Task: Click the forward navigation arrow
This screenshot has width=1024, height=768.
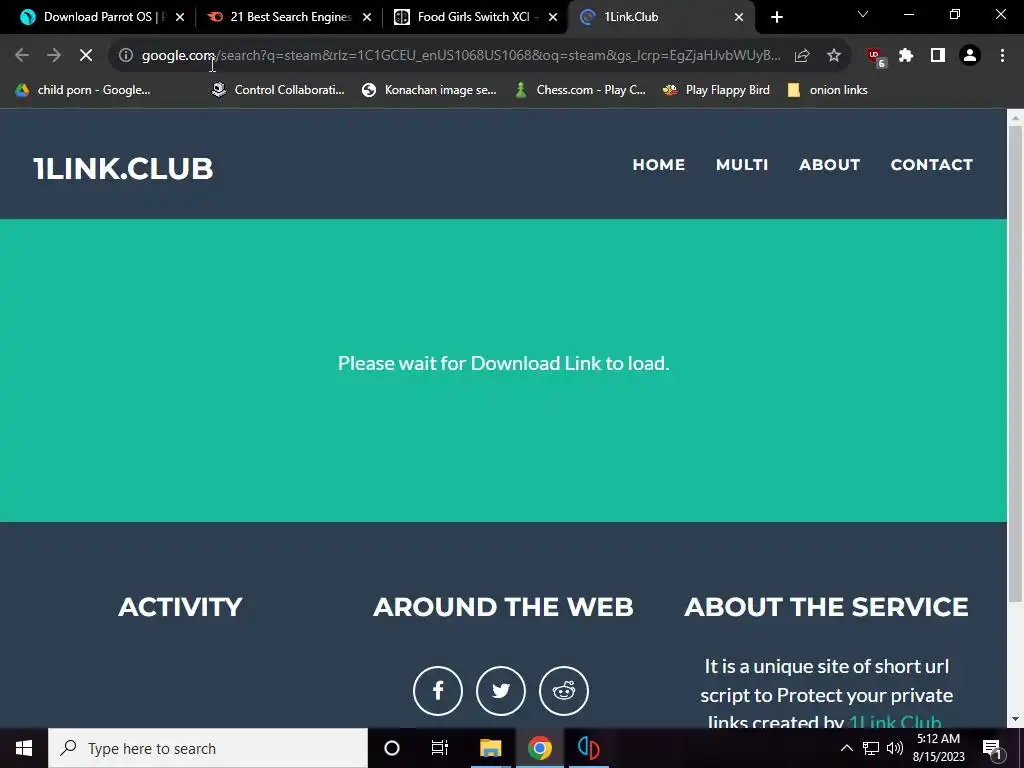Action: (54, 56)
